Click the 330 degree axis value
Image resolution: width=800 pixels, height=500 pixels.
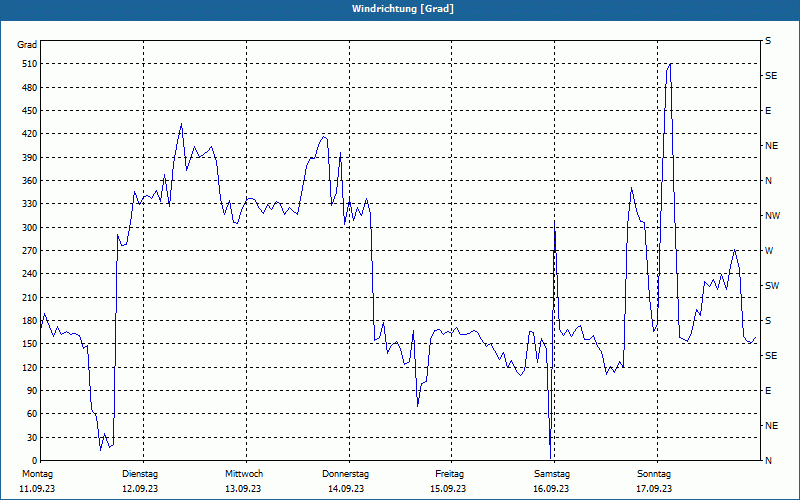click(x=29, y=204)
